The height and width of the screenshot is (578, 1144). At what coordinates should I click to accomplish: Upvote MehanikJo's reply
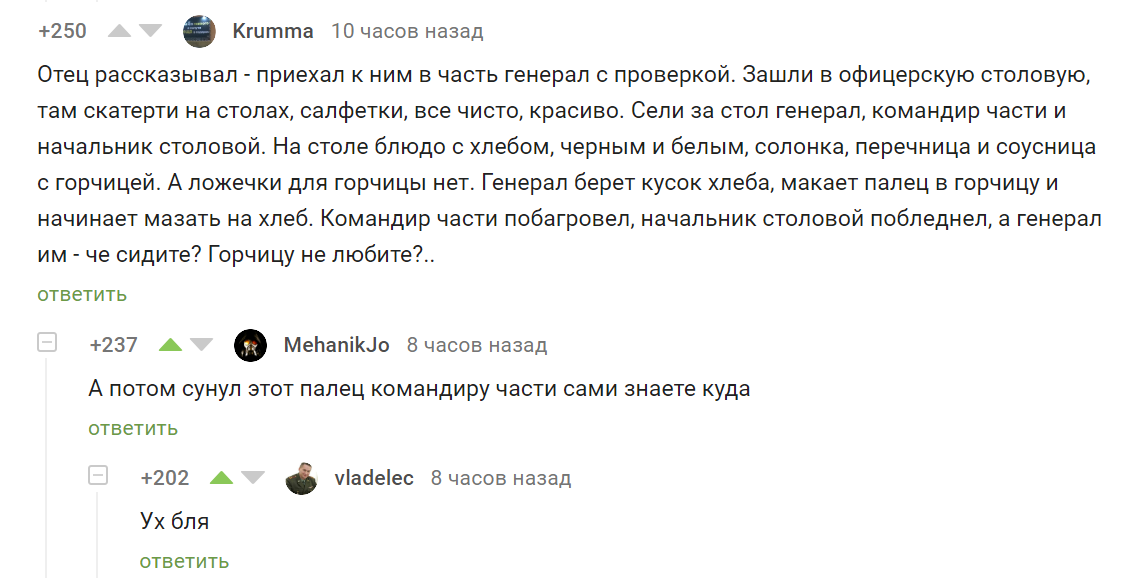point(170,345)
